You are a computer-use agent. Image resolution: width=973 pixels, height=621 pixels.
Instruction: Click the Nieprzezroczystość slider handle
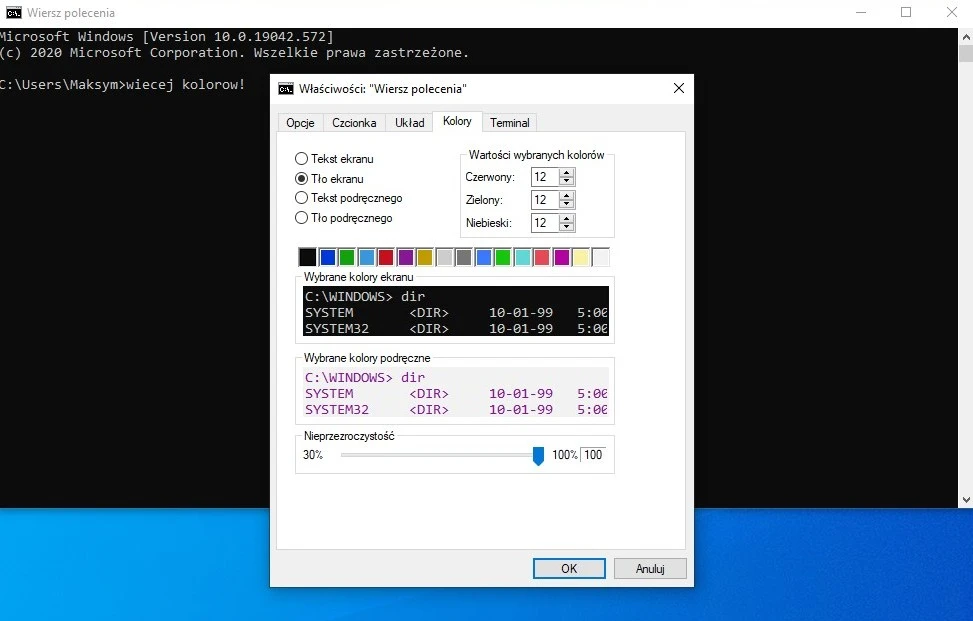(x=538, y=456)
